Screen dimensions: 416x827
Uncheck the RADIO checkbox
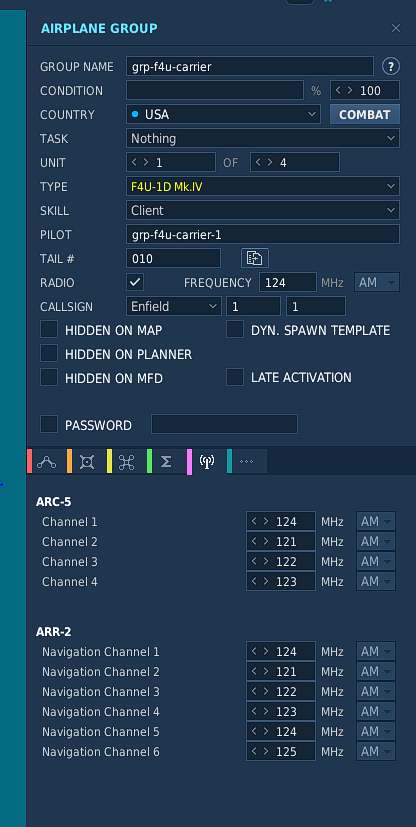(x=135, y=282)
